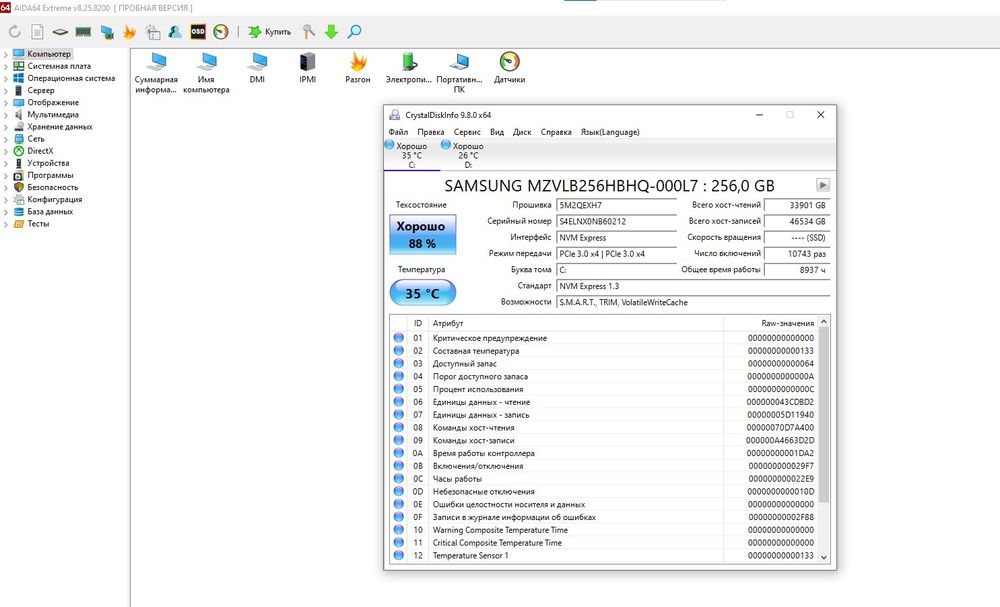
Task: Open the AIDA64 report page icon
Action: 38,31
